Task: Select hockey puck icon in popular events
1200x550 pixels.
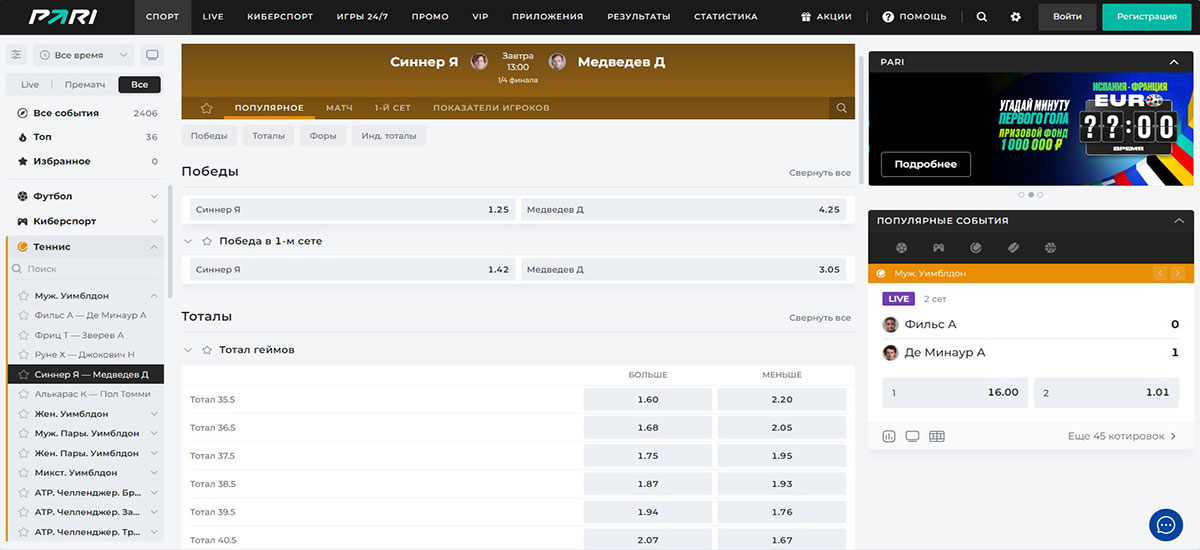Action: click(1012, 247)
